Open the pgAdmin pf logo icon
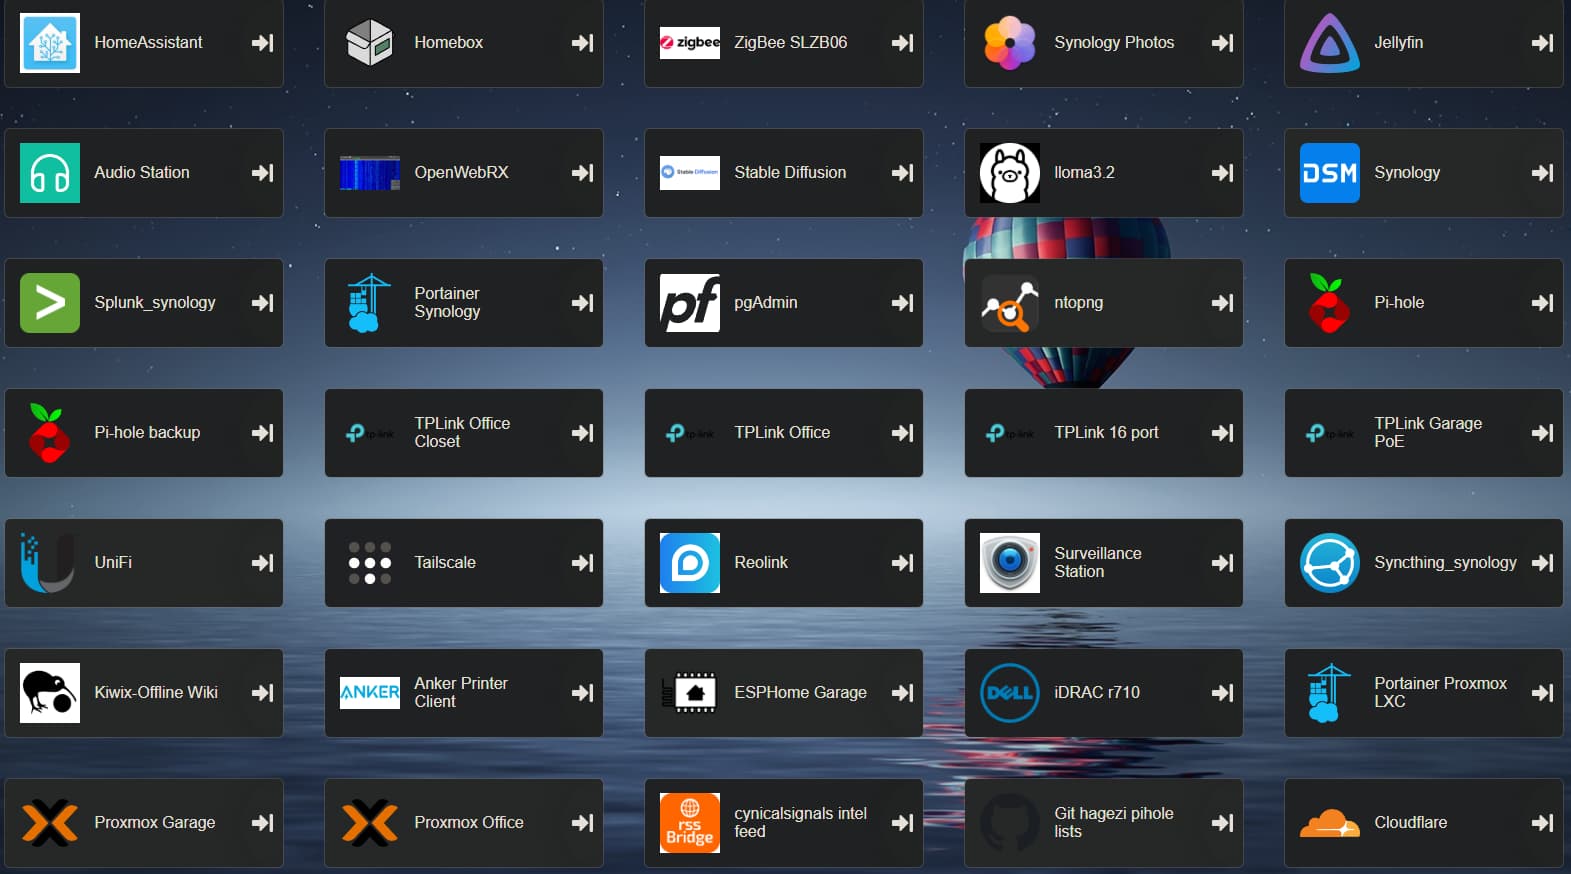1571x874 pixels. pyautogui.click(x=689, y=303)
